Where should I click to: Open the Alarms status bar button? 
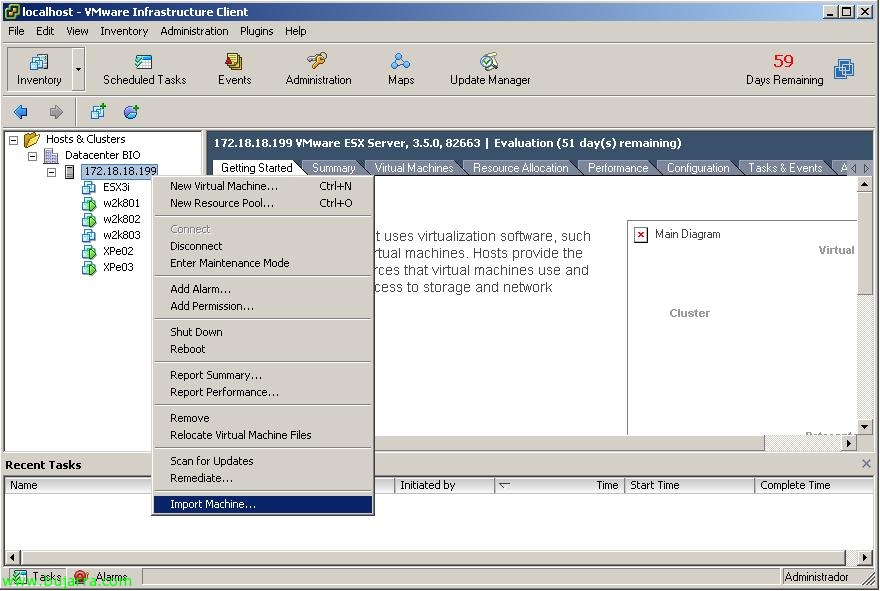pos(102,576)
